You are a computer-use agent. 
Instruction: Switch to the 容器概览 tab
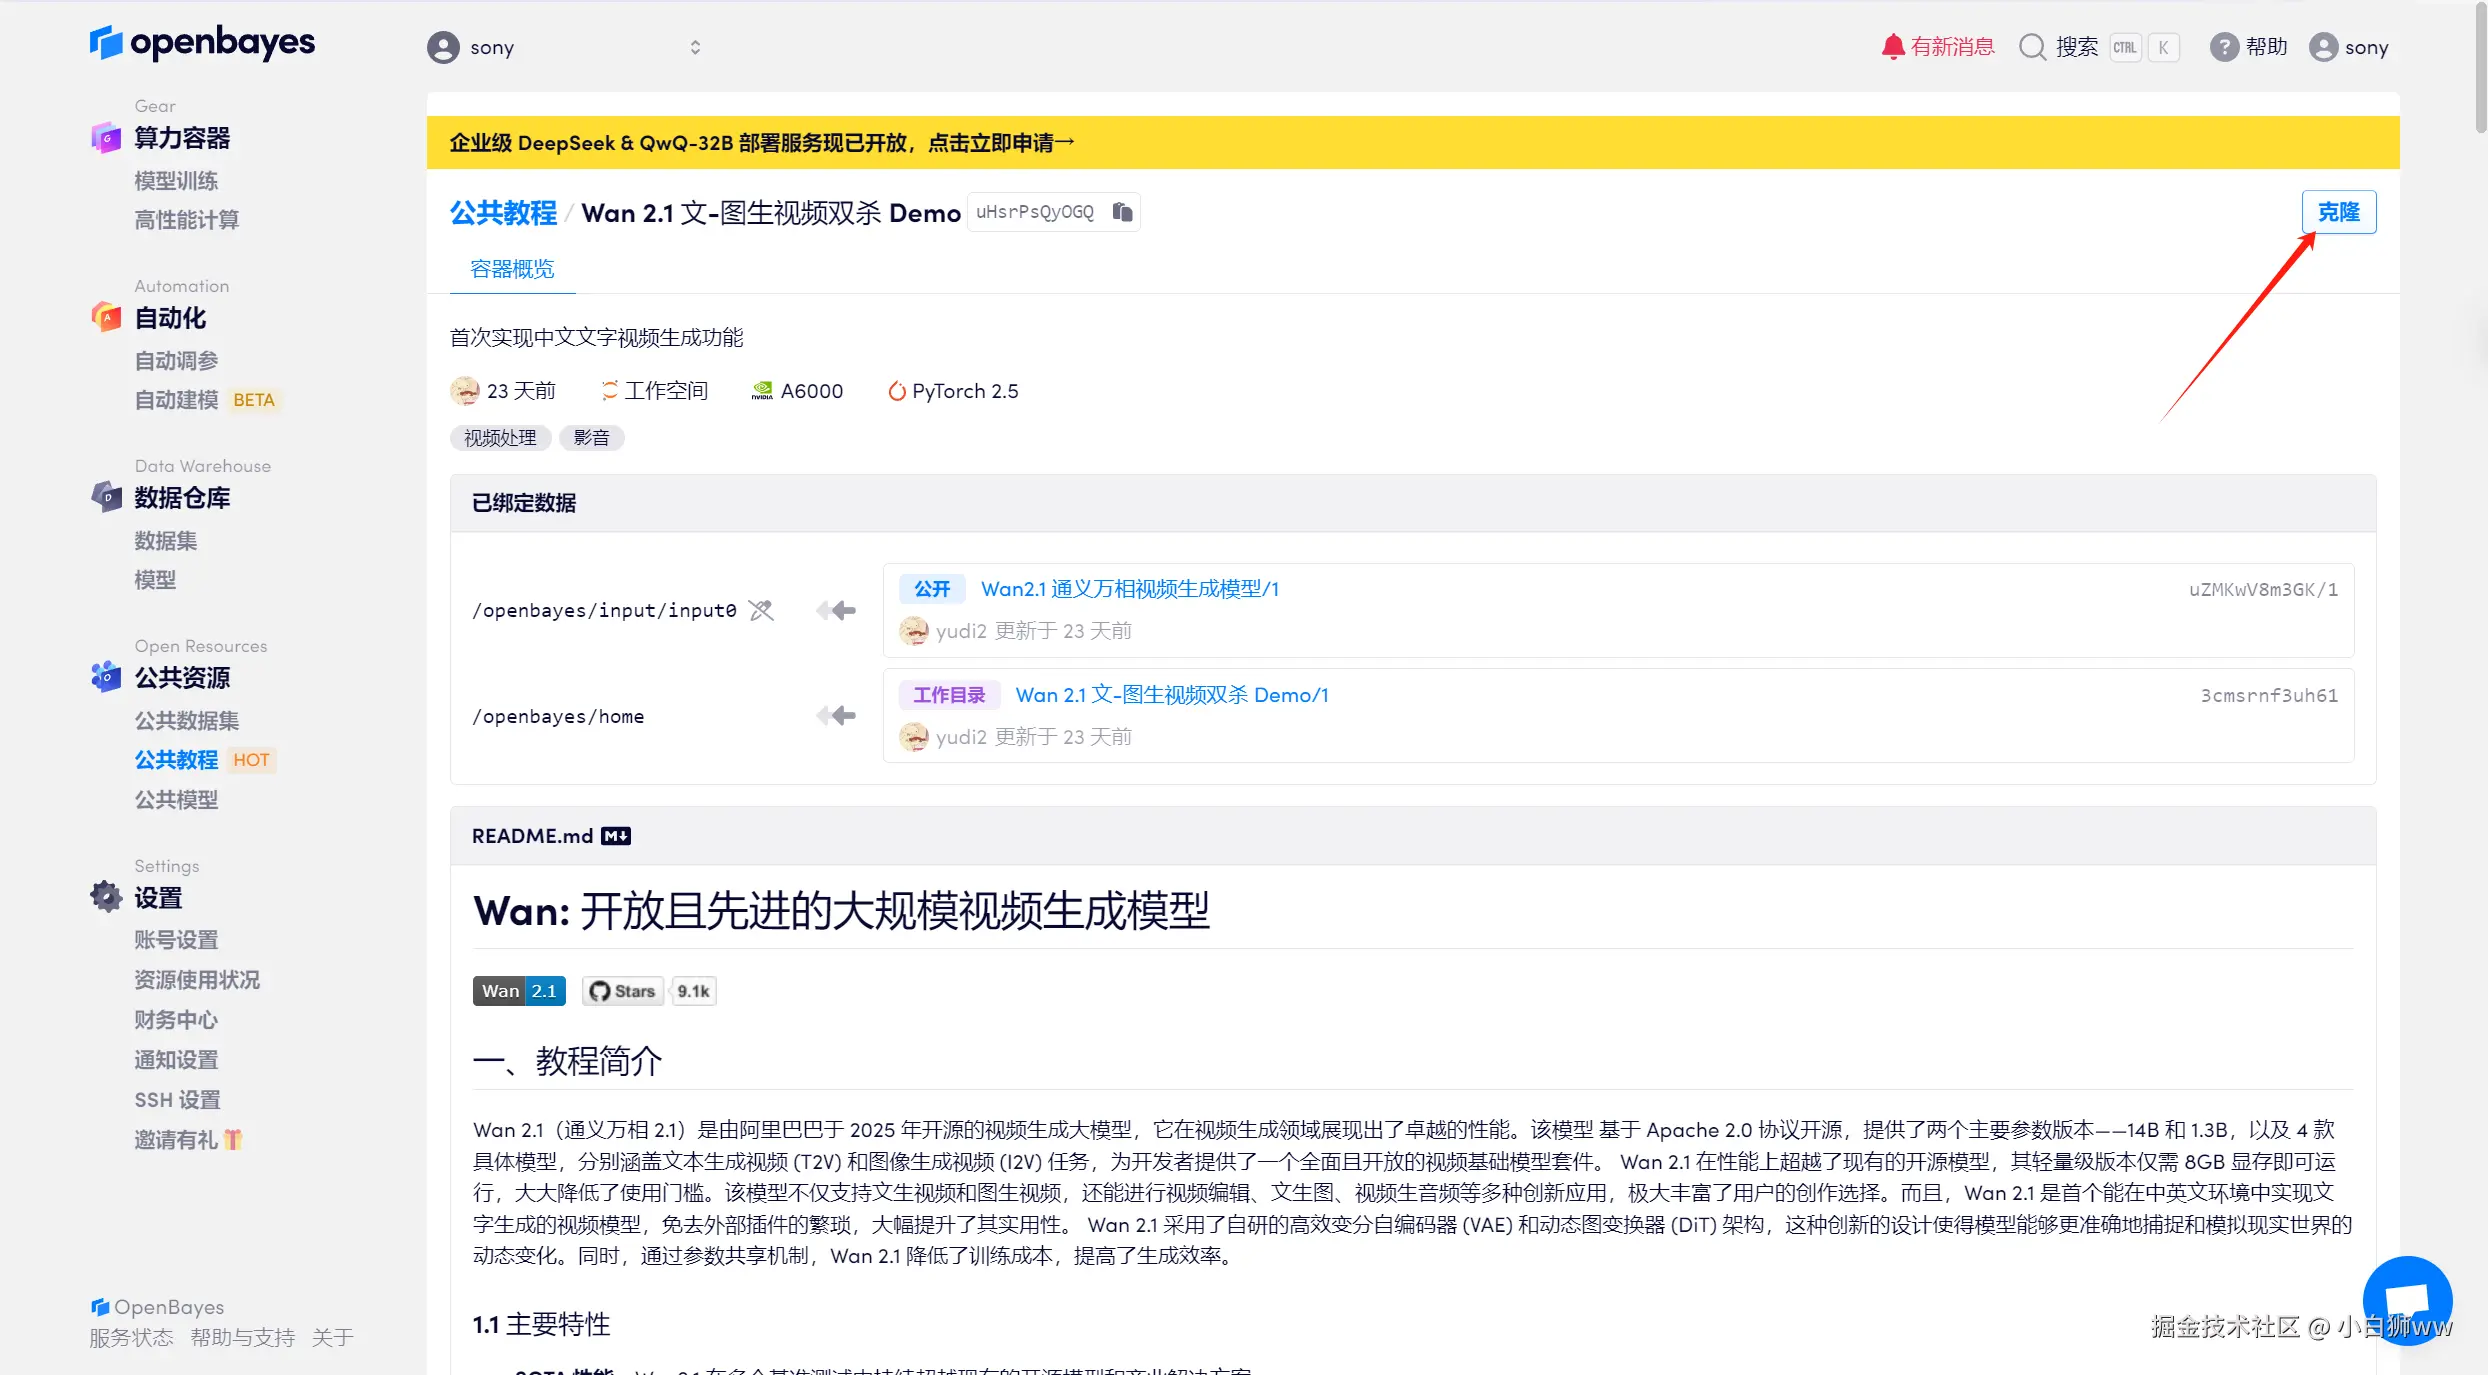pos(512,269)
